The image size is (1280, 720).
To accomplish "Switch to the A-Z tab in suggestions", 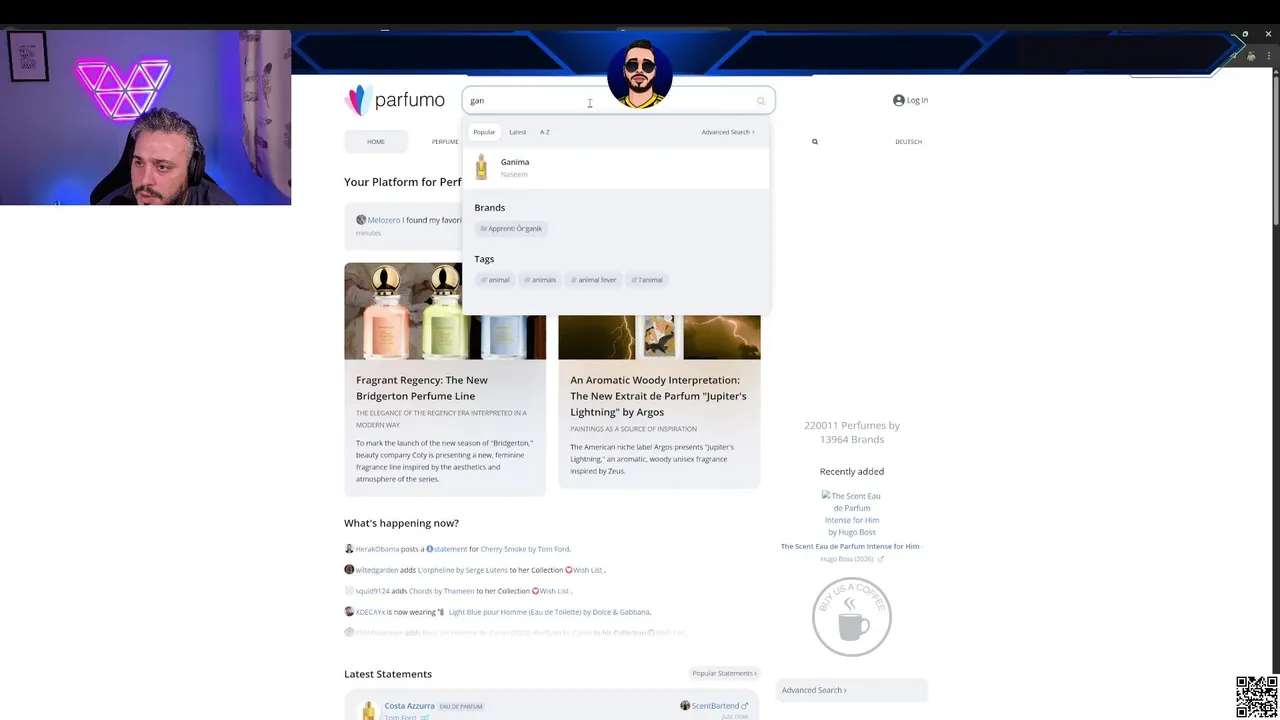I will 545,132.
